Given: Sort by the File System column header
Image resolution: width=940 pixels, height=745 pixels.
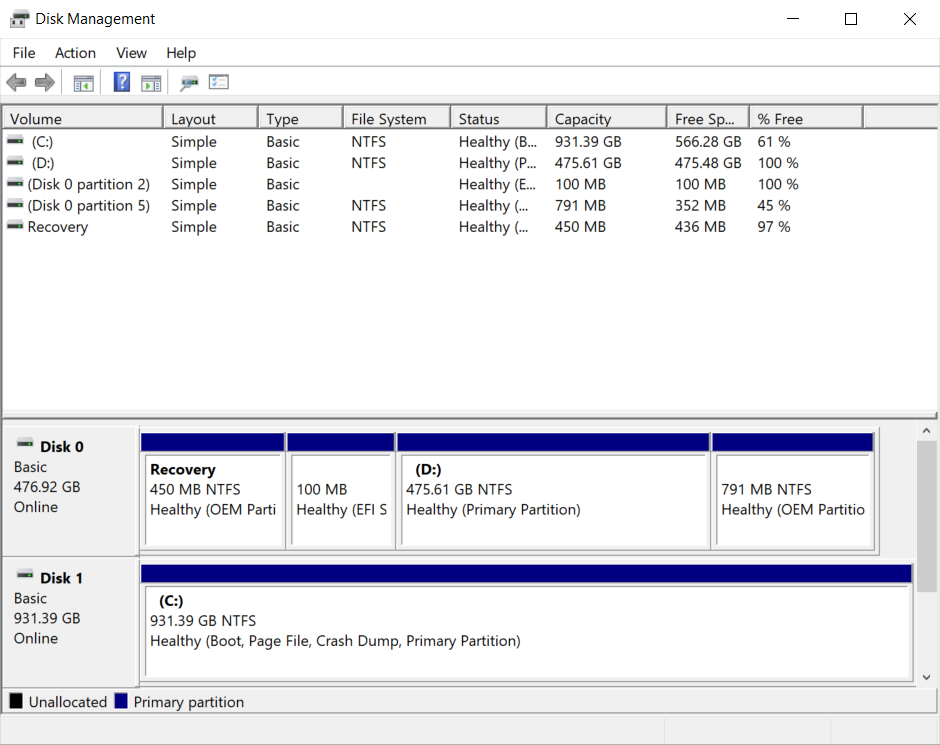Looking at the screenshot, I should point(397,119).
